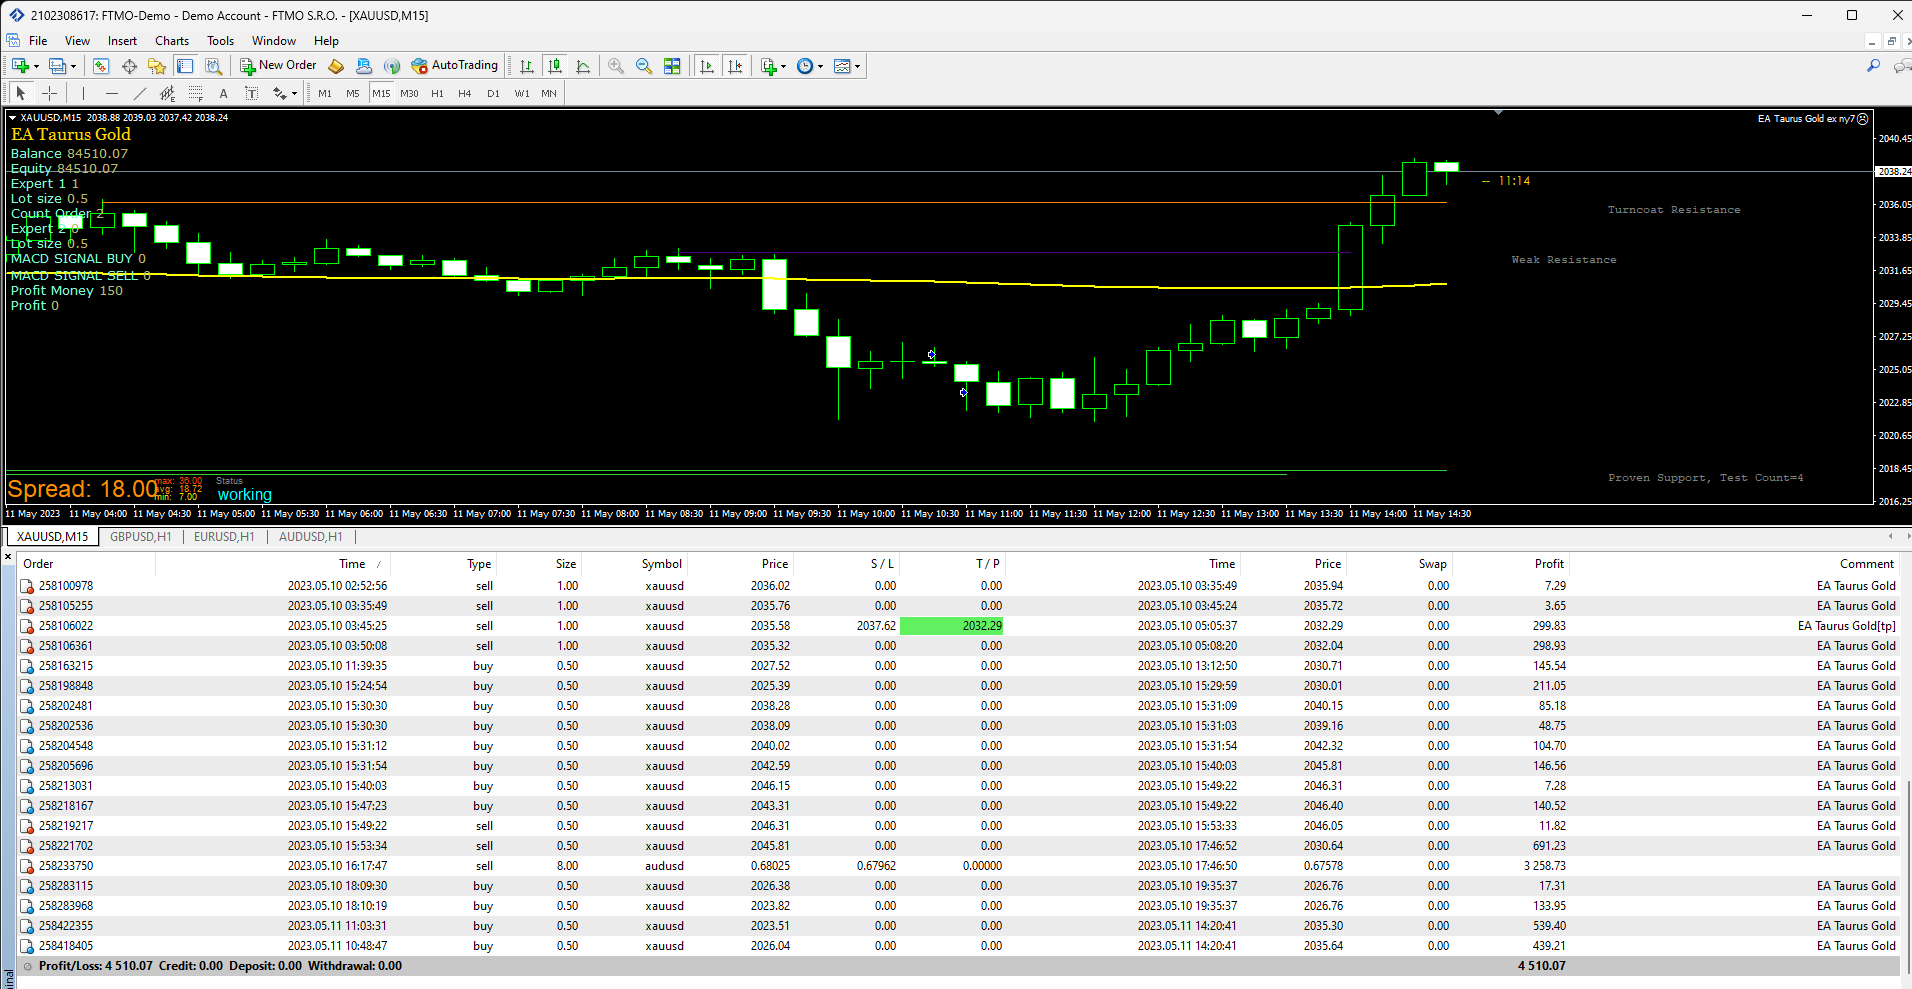Choose the draw trendline tool
1912x989 pixels.
click(x=139, y=93)
